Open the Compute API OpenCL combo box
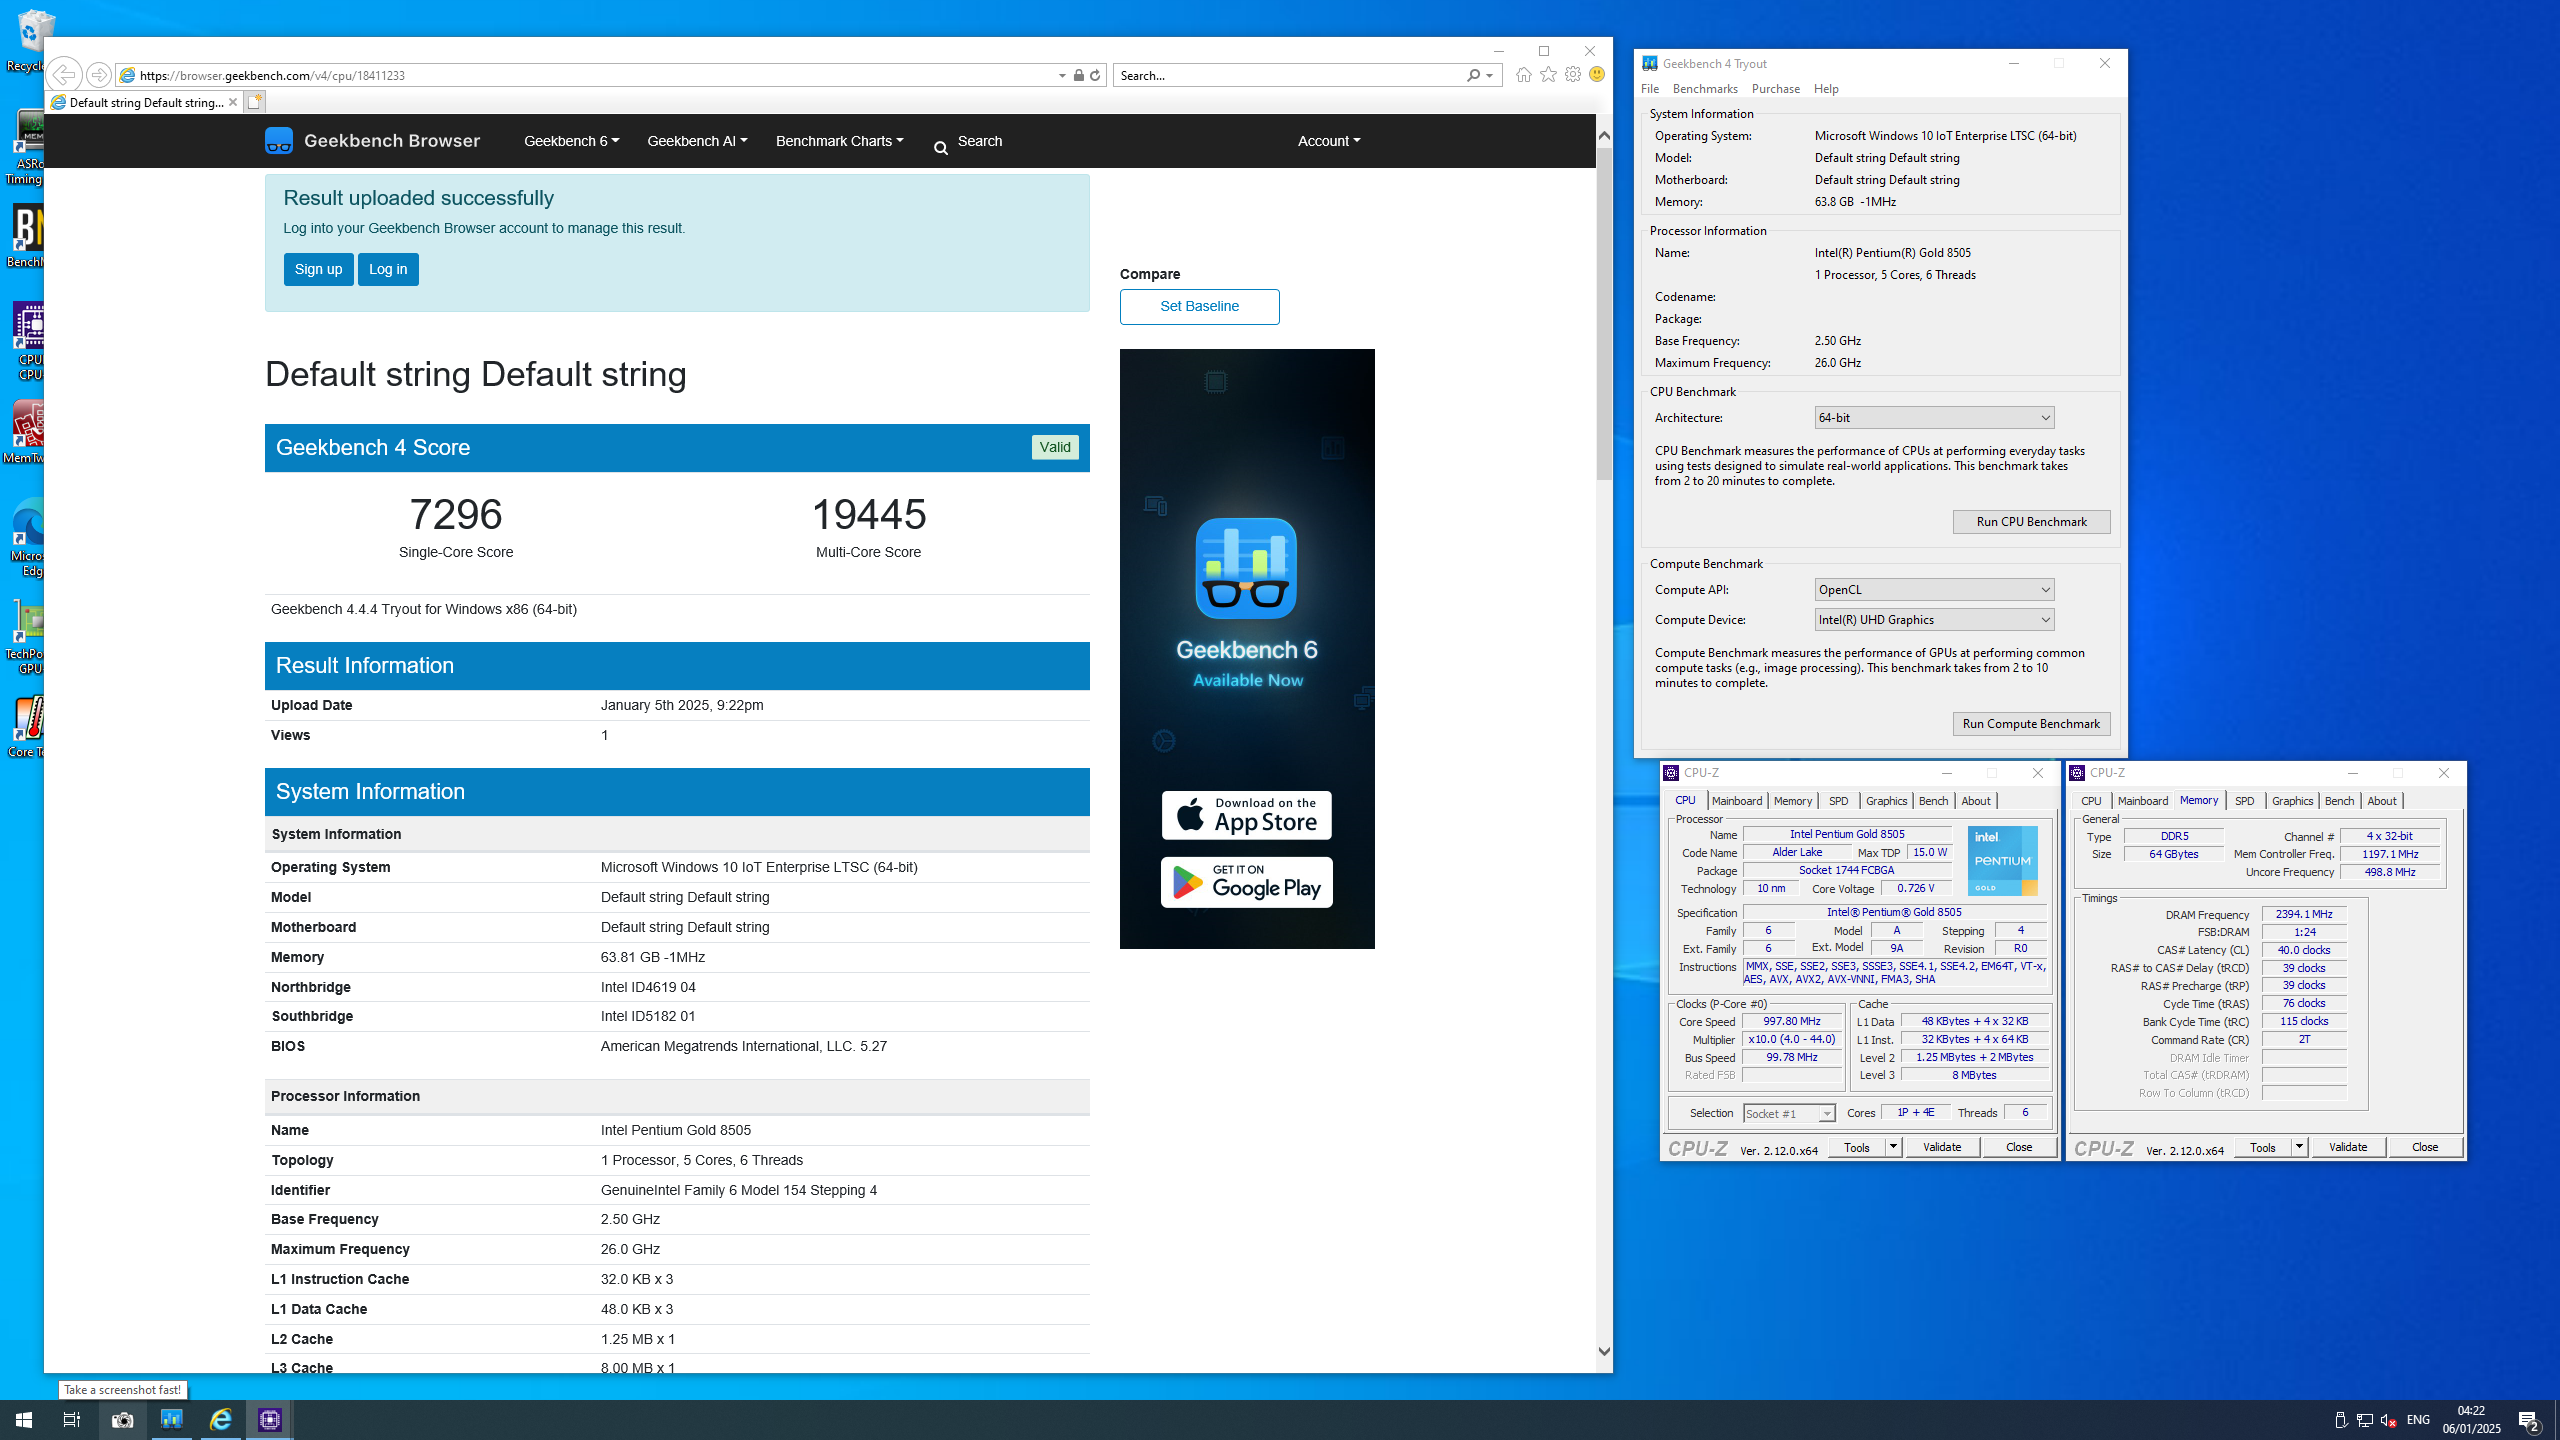Image resolution: width=2560 pixels, height=1440 pixels. click(1934, 590)
